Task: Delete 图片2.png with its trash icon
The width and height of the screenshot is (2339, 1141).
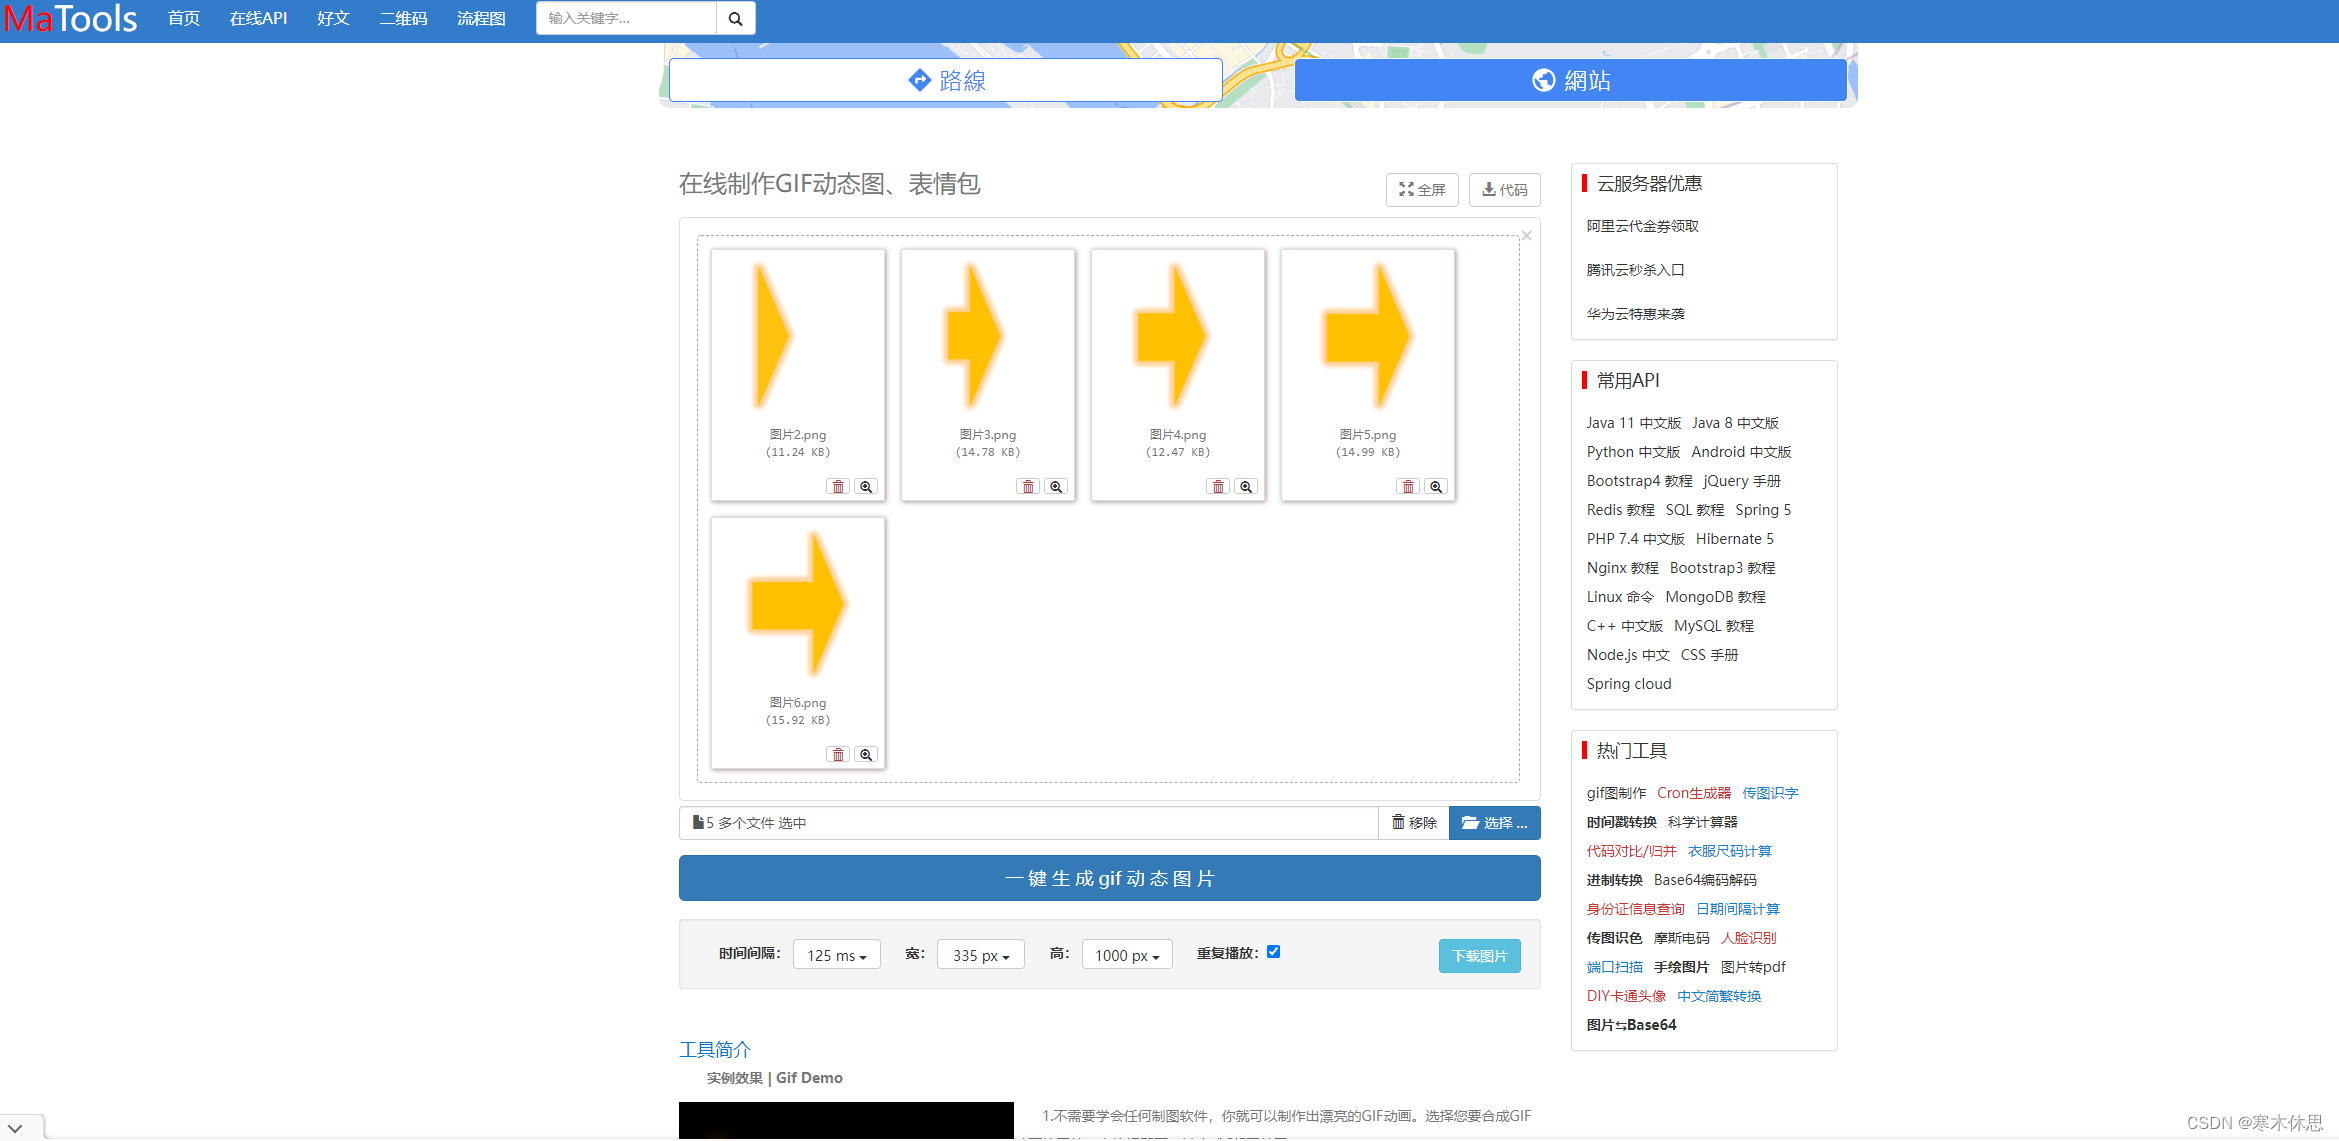Action: click(x=838, y=487)
